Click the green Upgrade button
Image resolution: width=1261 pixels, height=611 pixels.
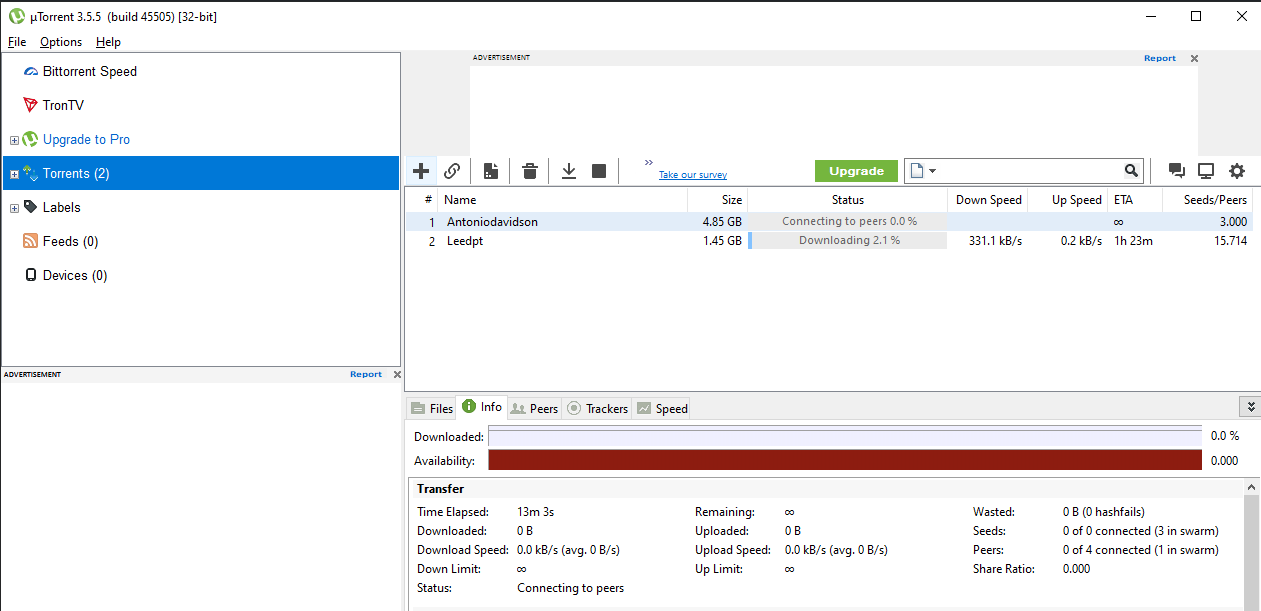(x=856, y=171)
